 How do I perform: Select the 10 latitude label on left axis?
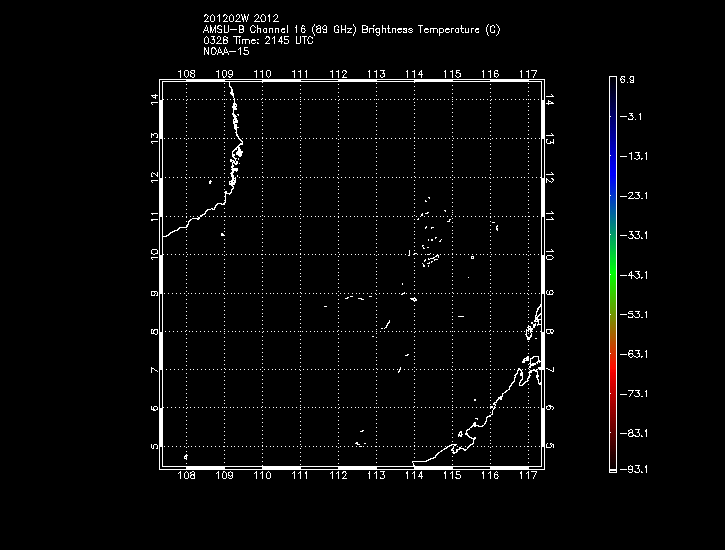coord(154,254)
